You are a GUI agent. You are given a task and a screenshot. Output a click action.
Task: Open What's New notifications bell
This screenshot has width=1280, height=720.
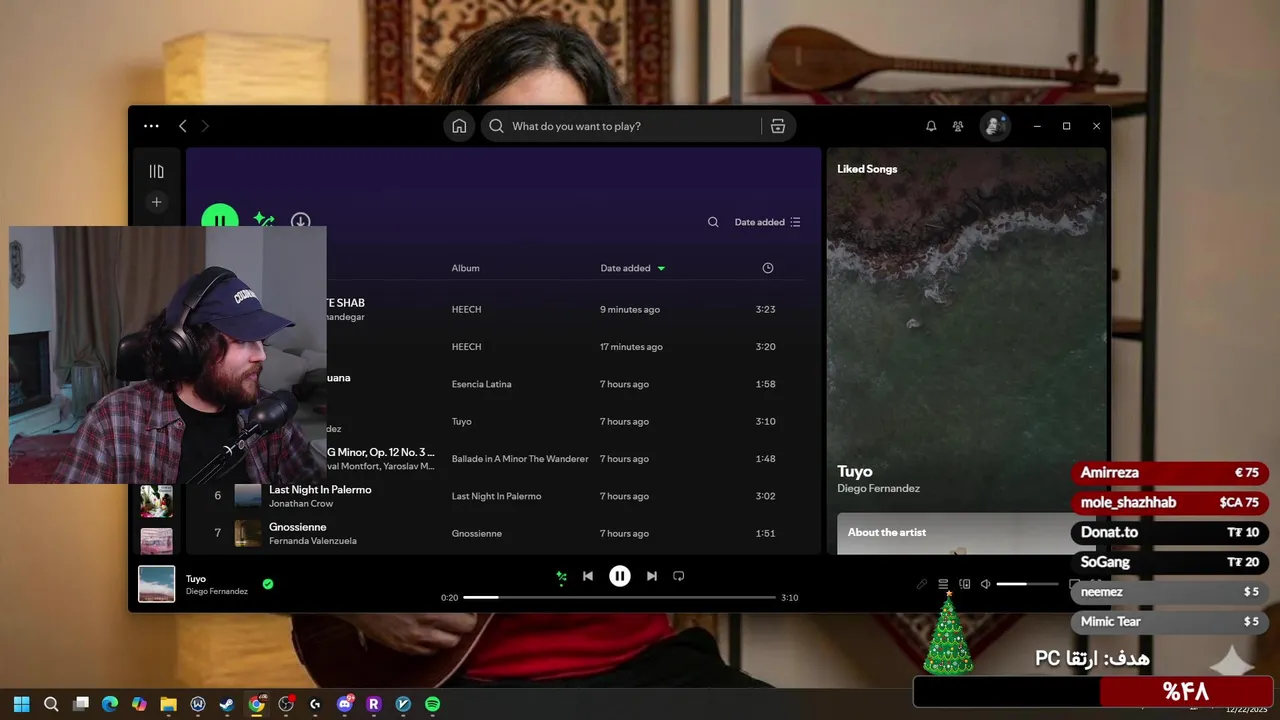point(931,126)
